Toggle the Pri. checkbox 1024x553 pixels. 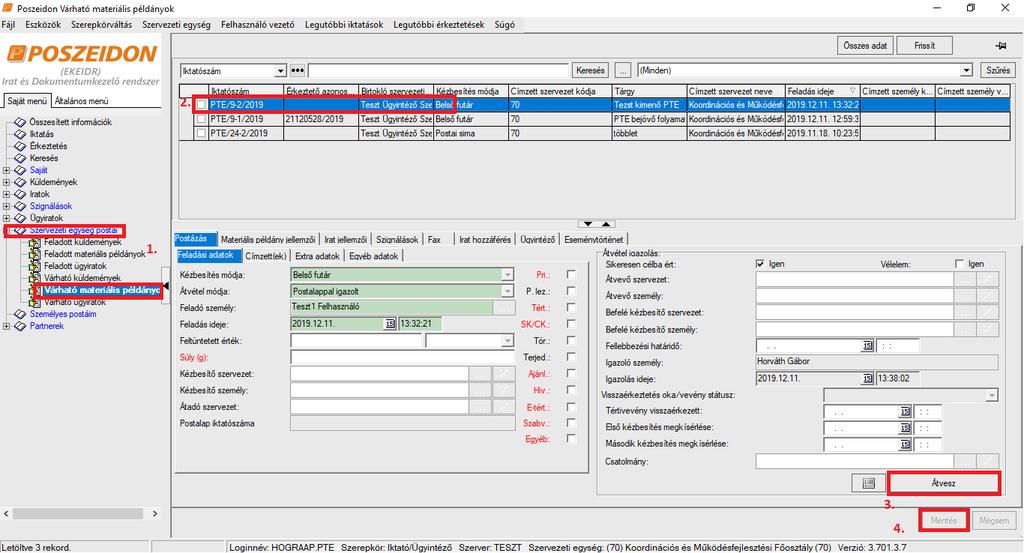click(571, 275)
